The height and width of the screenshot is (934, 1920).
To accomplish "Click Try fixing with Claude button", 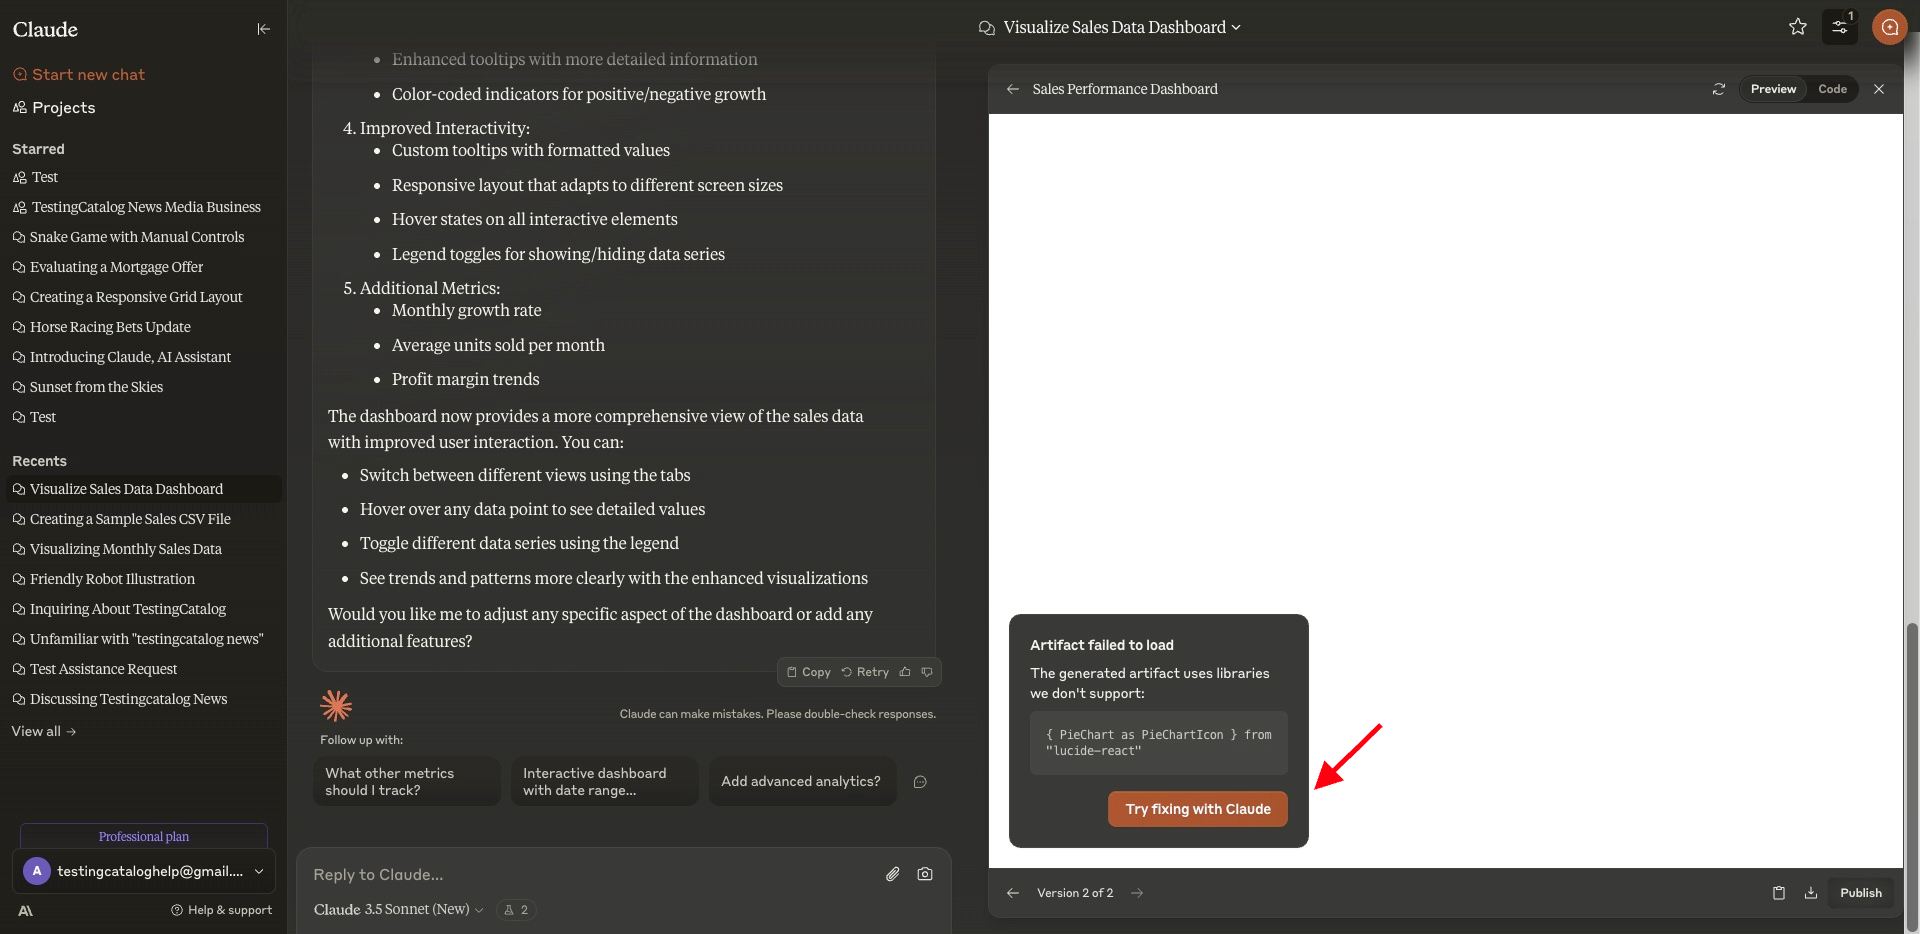I will tap(1198, 809).
